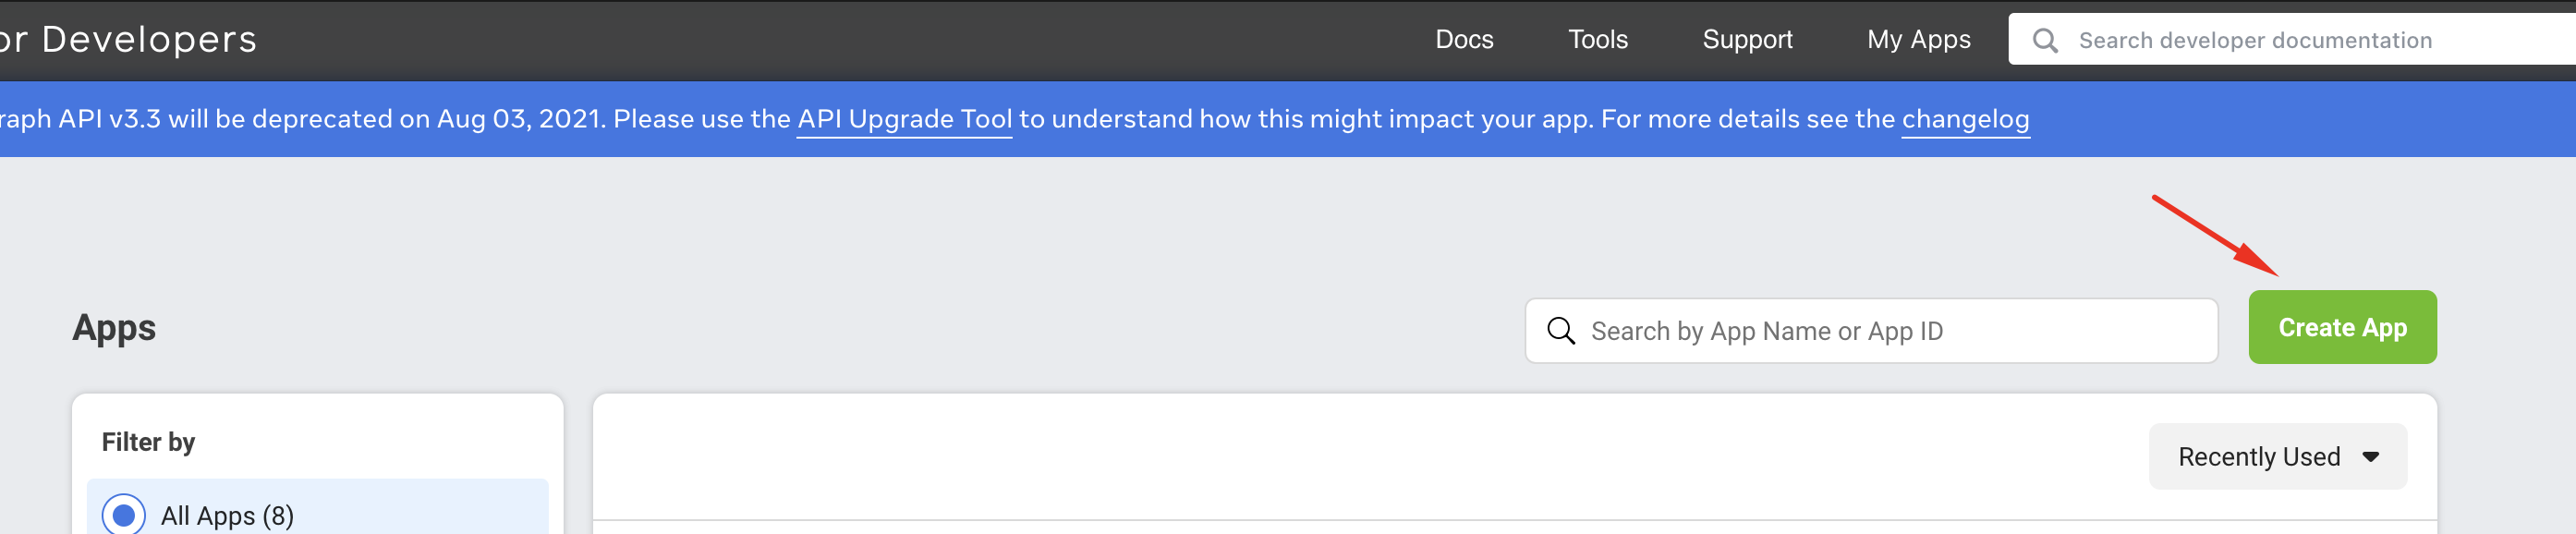Viewport: 2576px width, 534px height.
Task: Click the Developers site logo text
Action: 128,40
